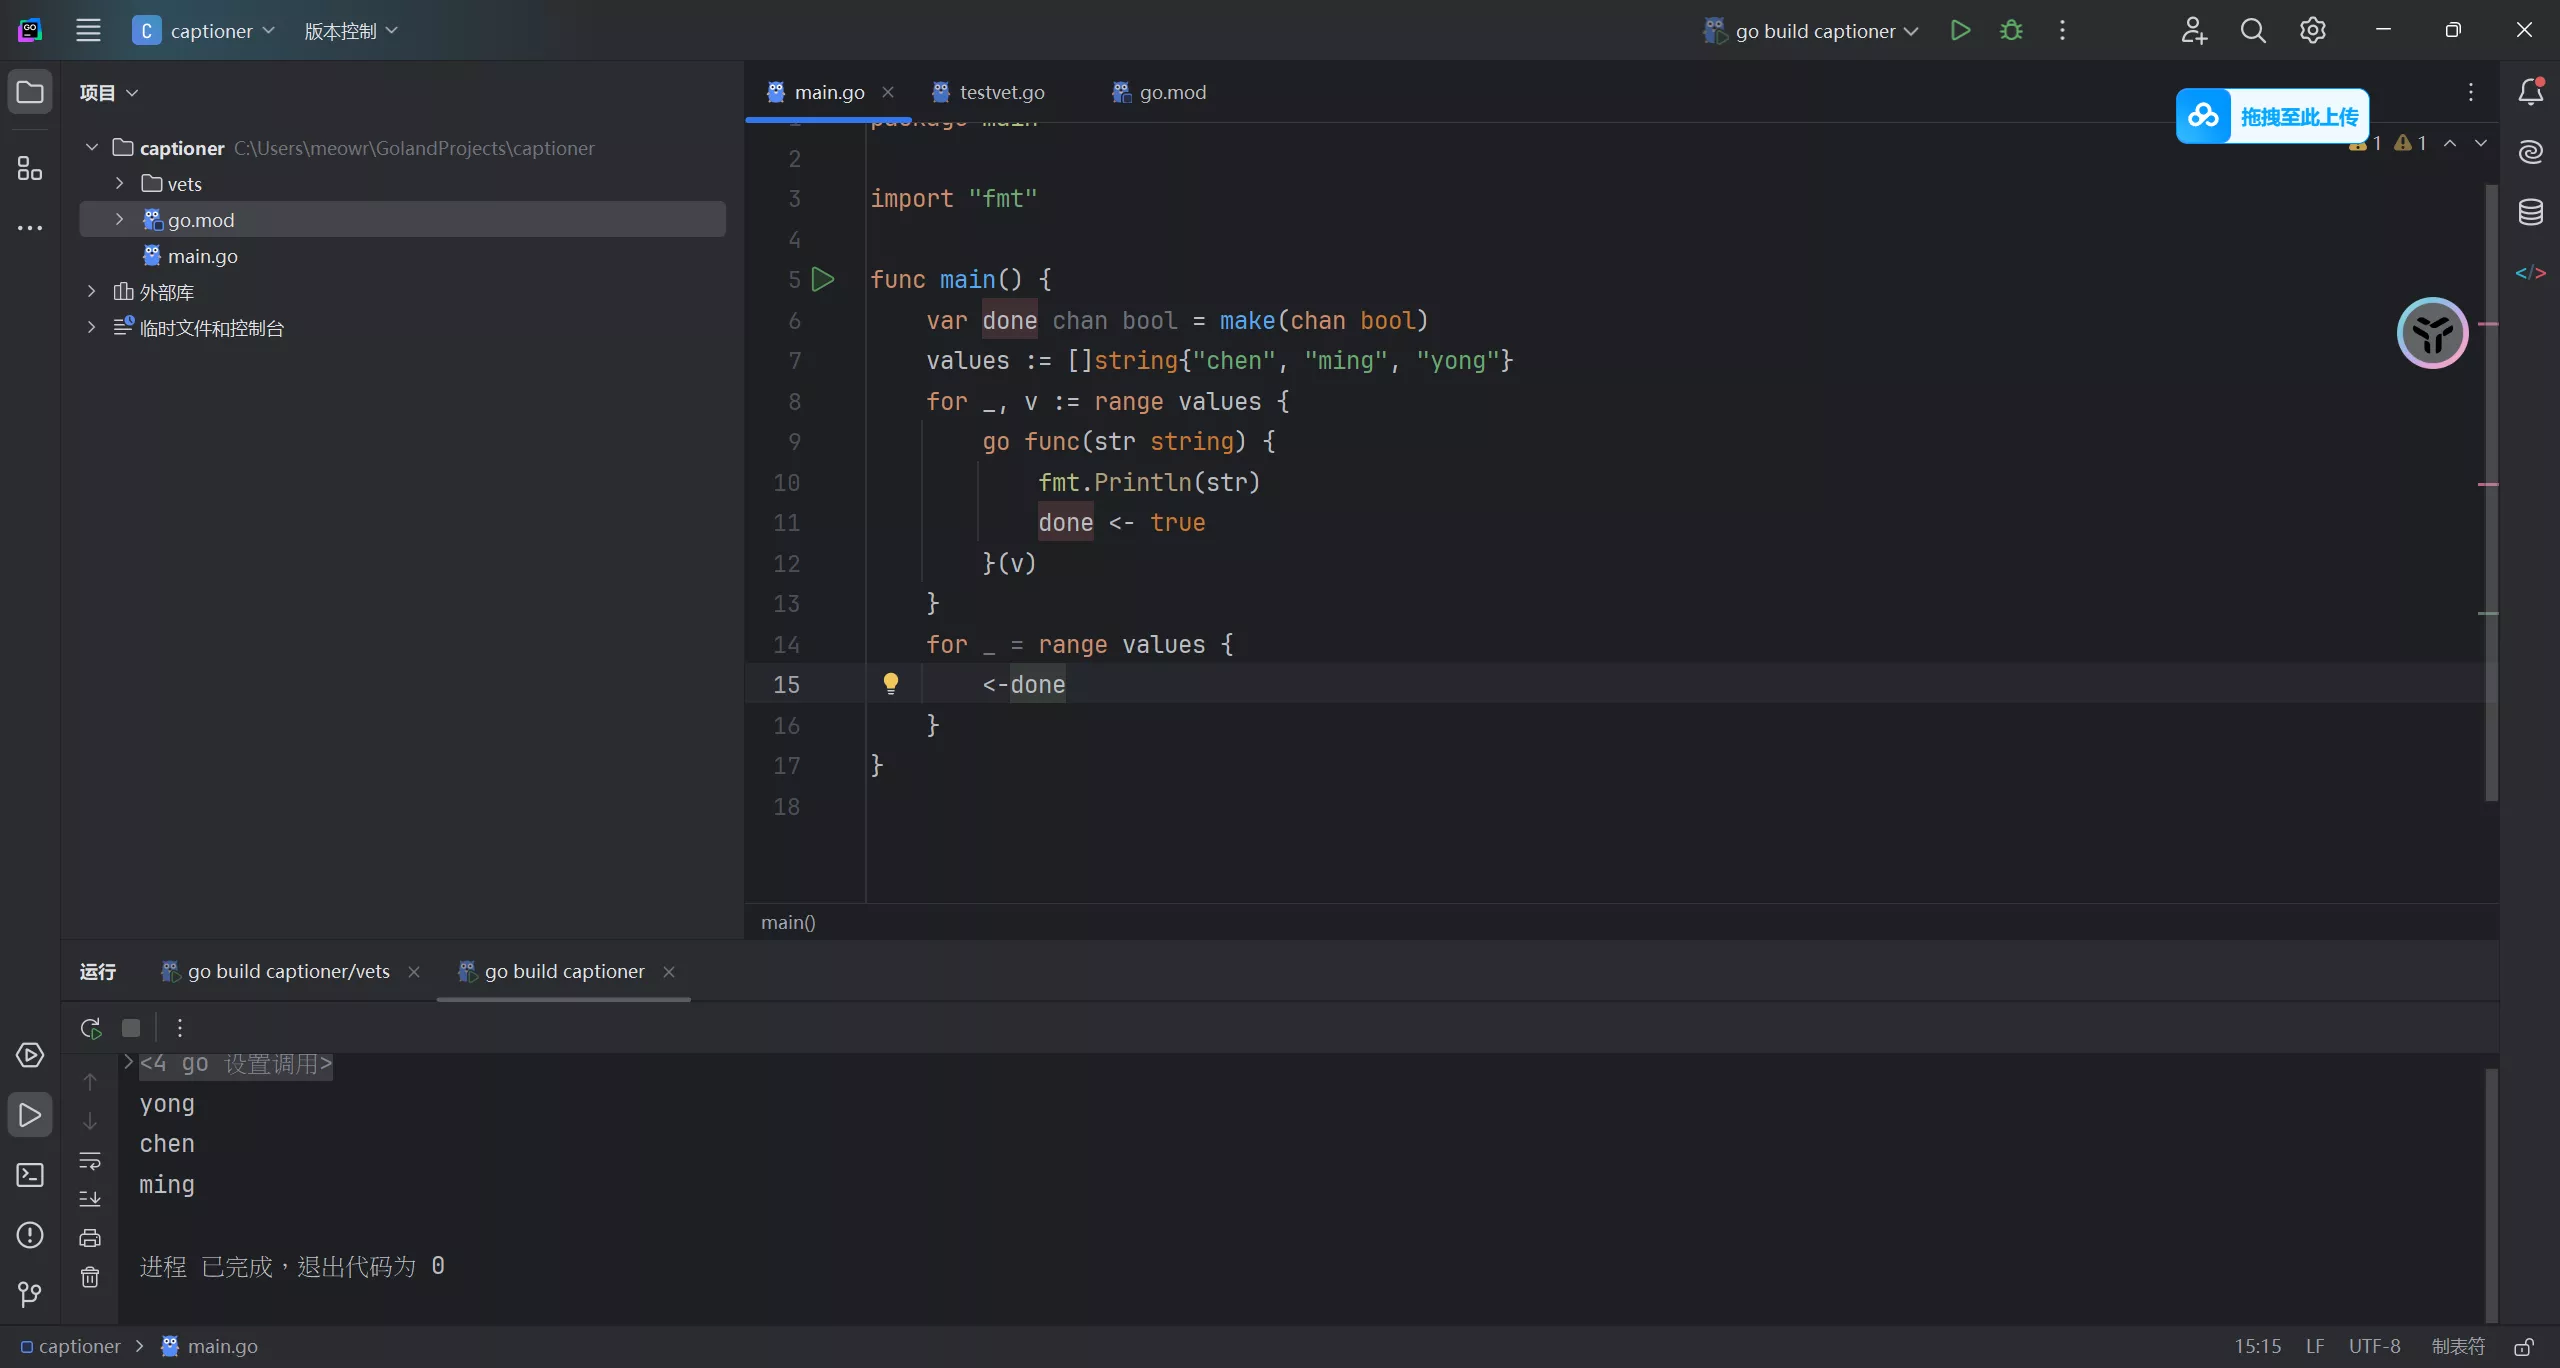Image resolution: width=2560 pixels, height=1368 pixels.
Task: Click the Rerun icon in run panel
Action: [x=91, y=1027]
